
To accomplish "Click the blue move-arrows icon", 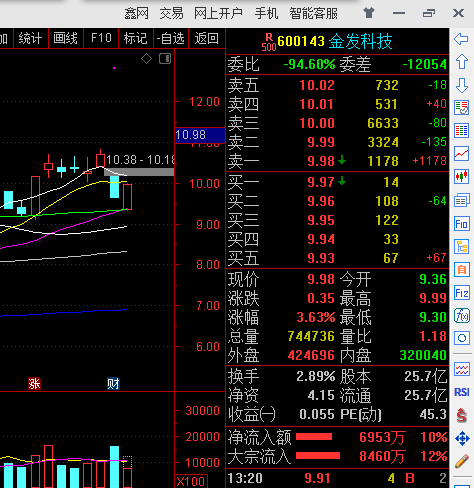I will (x=462, y=438).
